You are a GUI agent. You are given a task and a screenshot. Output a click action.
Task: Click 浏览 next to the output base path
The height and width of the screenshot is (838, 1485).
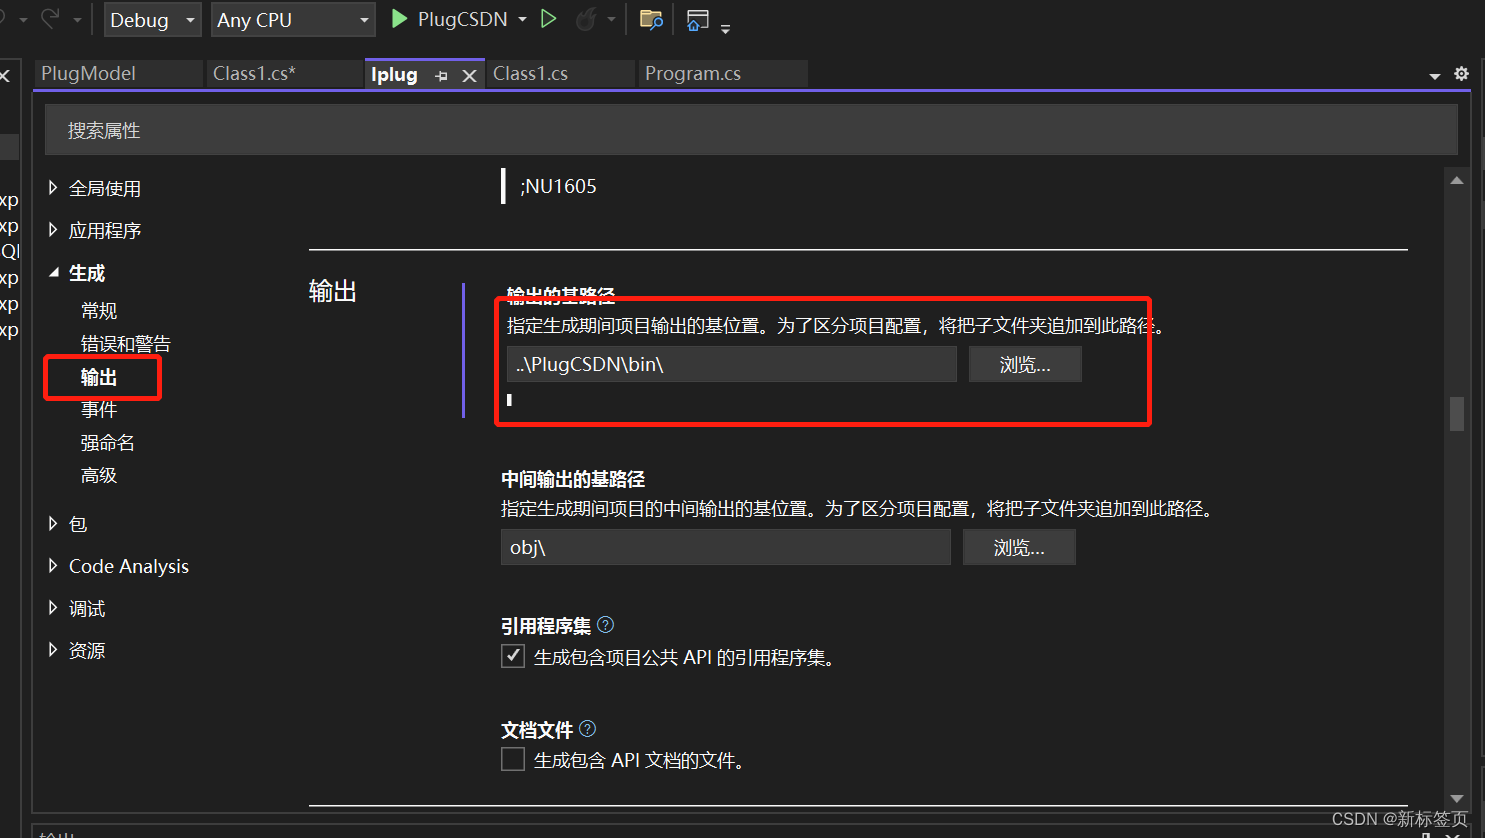tap(1024, 363)
